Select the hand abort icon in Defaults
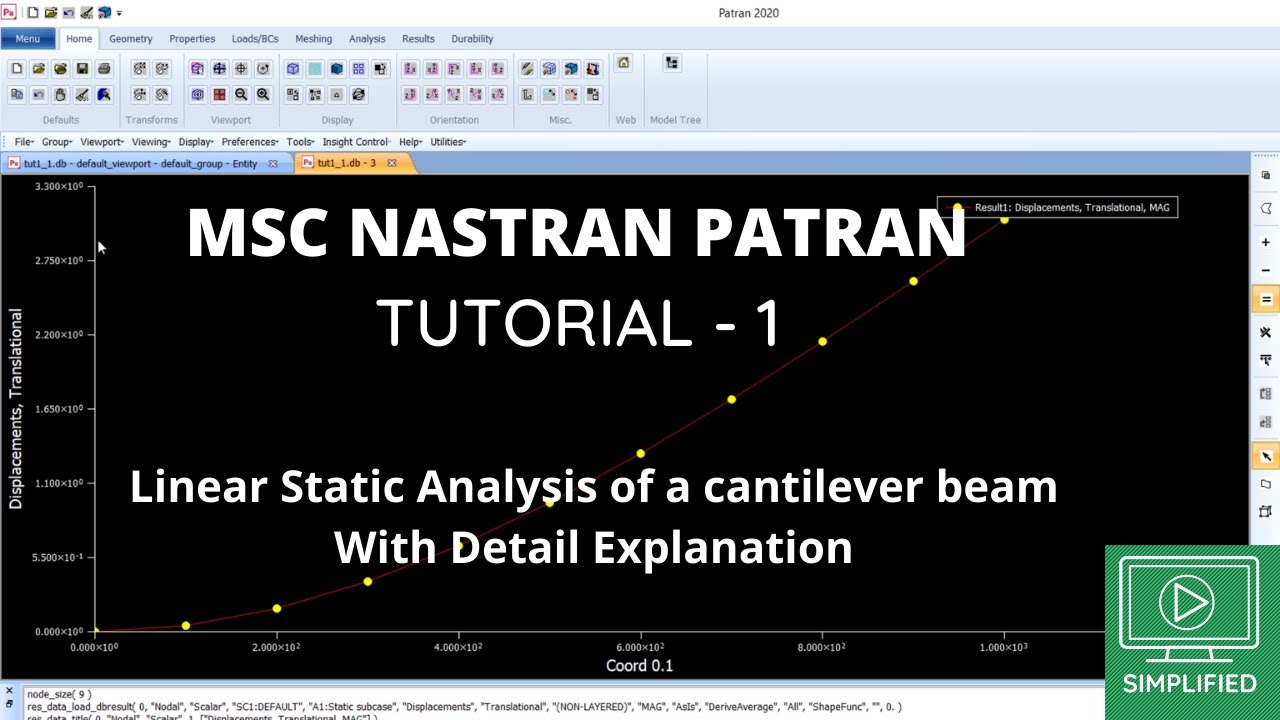Screen dimensions: 1280x720 click(x=60, y=95)
